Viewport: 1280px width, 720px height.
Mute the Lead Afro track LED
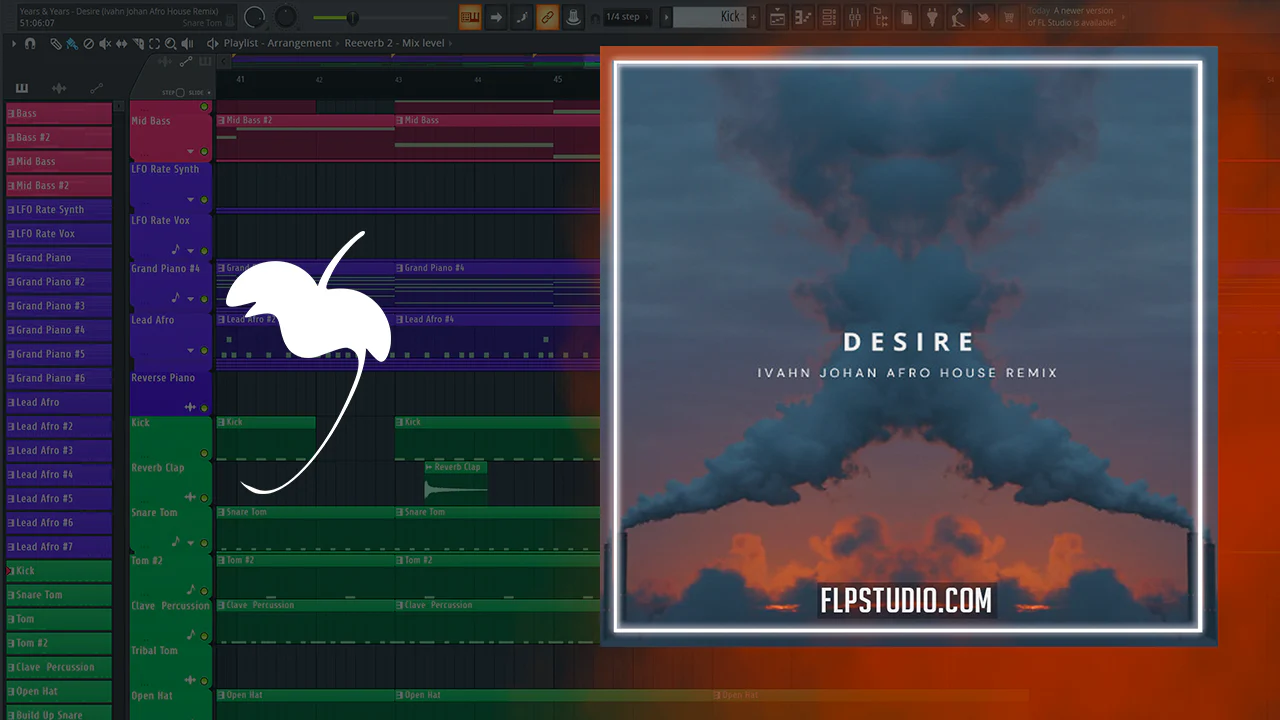point(204,351)
